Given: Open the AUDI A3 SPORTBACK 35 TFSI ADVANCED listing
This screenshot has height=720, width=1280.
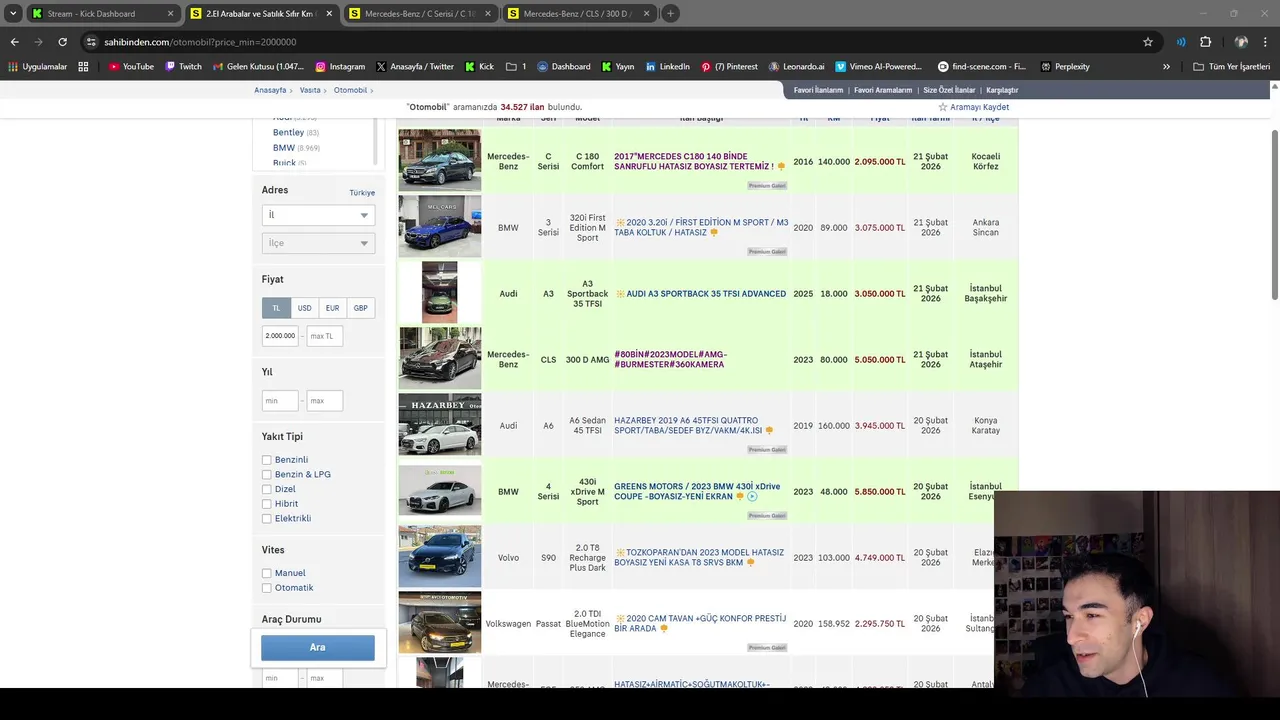Looking at the screenshot, I should 706,294.
